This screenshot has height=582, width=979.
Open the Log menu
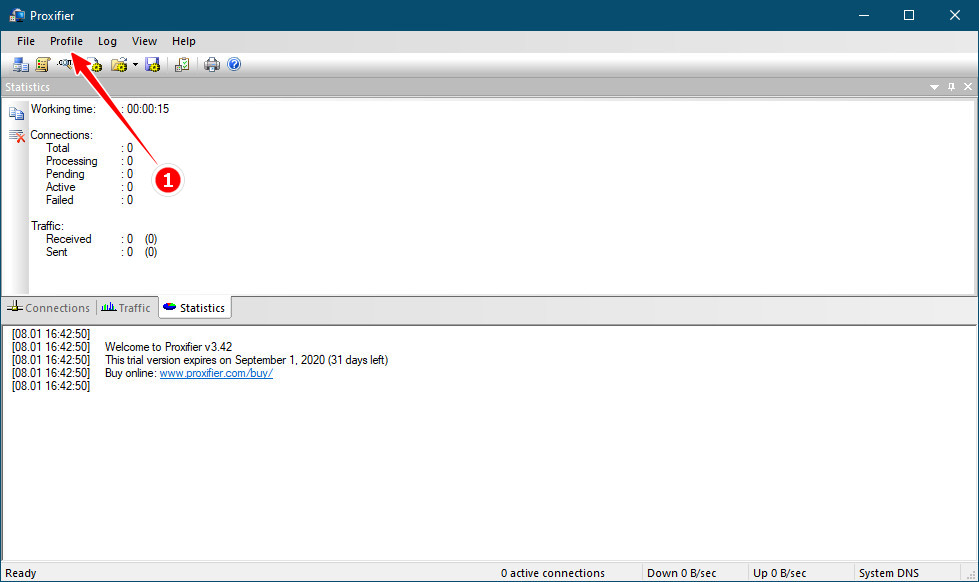point(107,41)
